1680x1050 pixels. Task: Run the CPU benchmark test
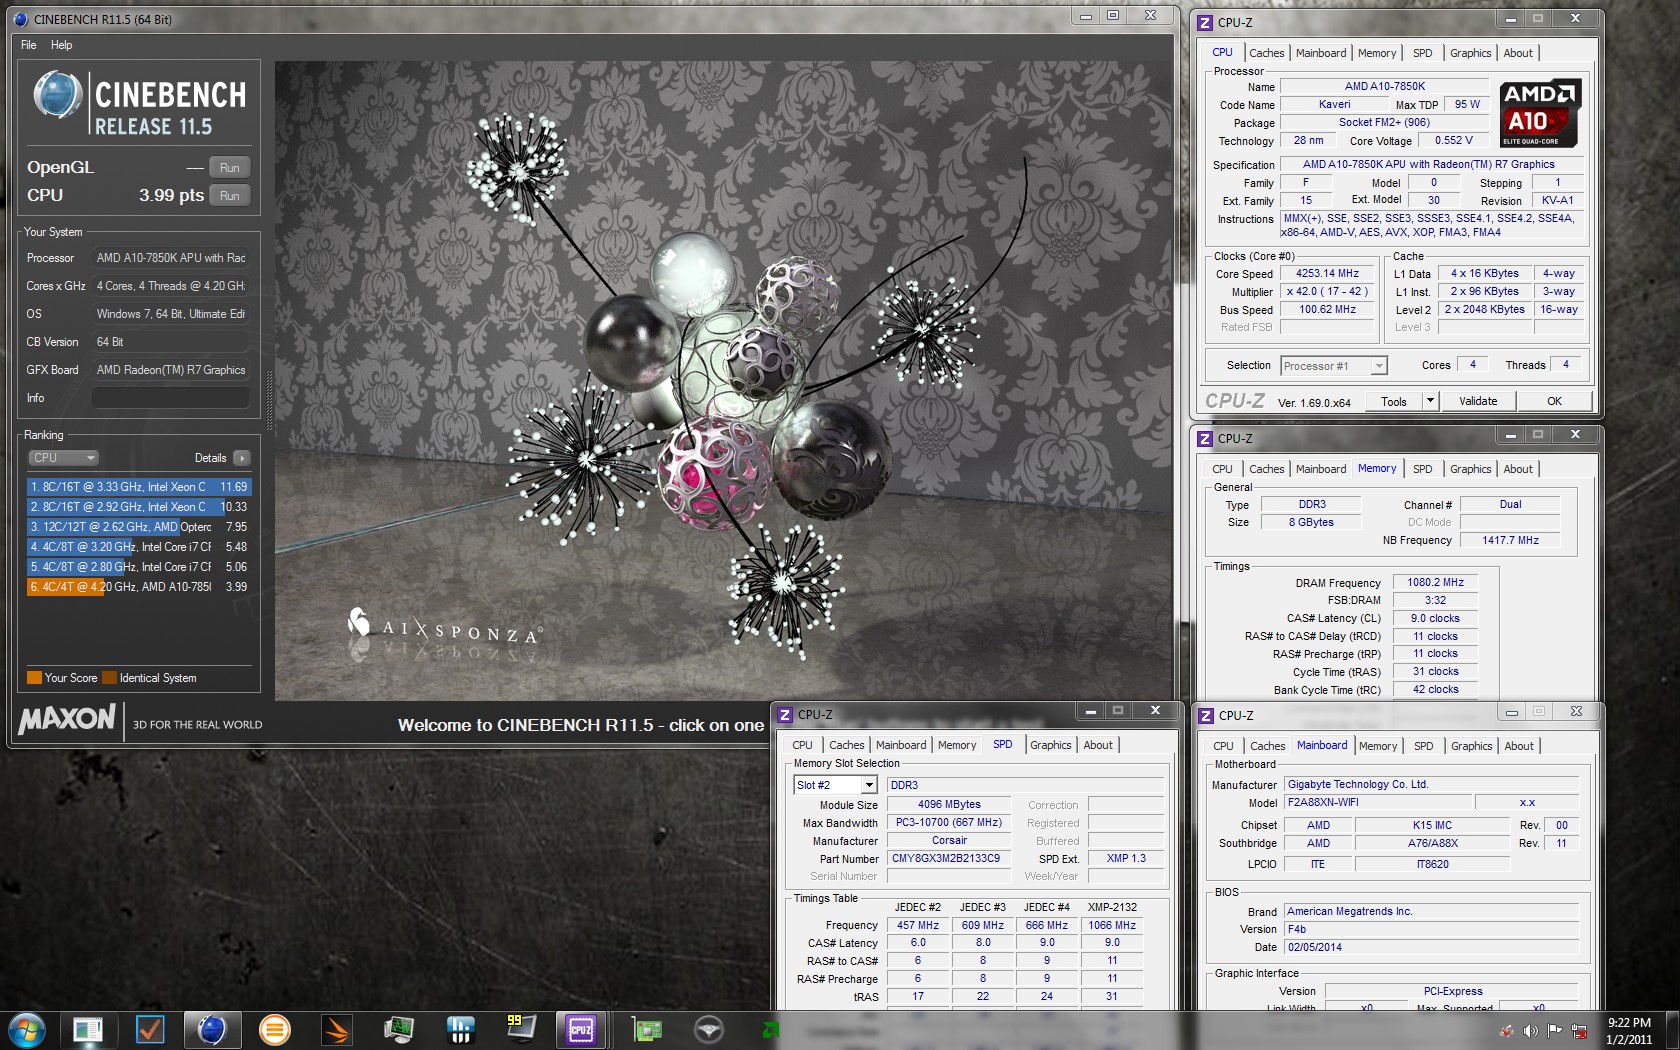click(x=229, y=196)
